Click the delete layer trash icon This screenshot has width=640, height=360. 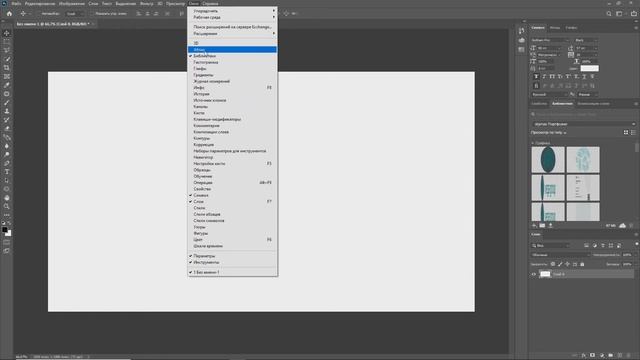[629, 355]
